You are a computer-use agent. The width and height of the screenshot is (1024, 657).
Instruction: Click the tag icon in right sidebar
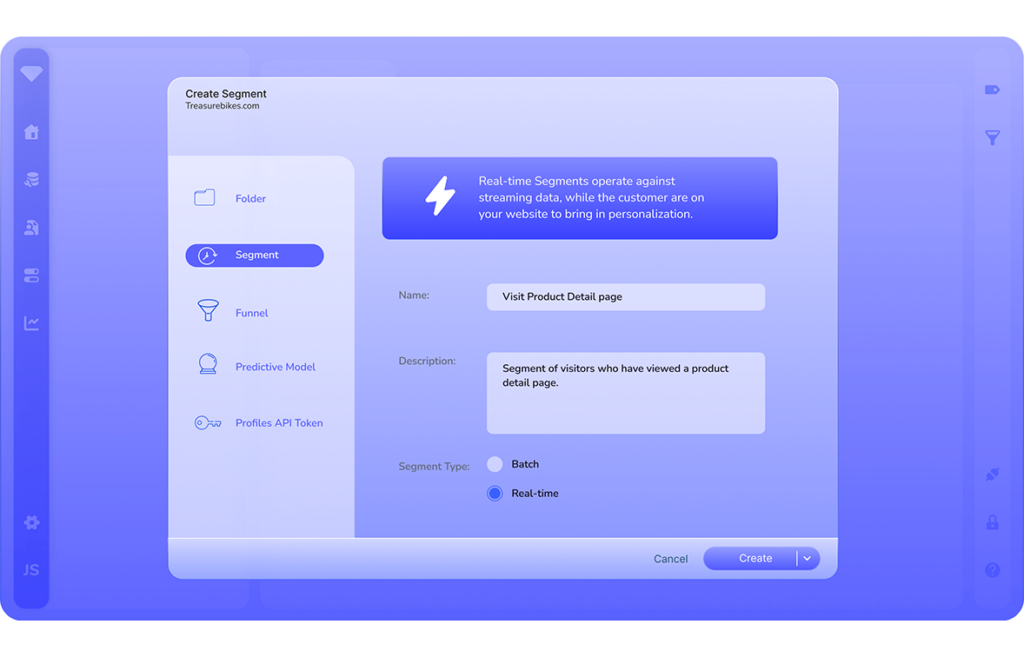pyautogui.click(x=992, y=90)
